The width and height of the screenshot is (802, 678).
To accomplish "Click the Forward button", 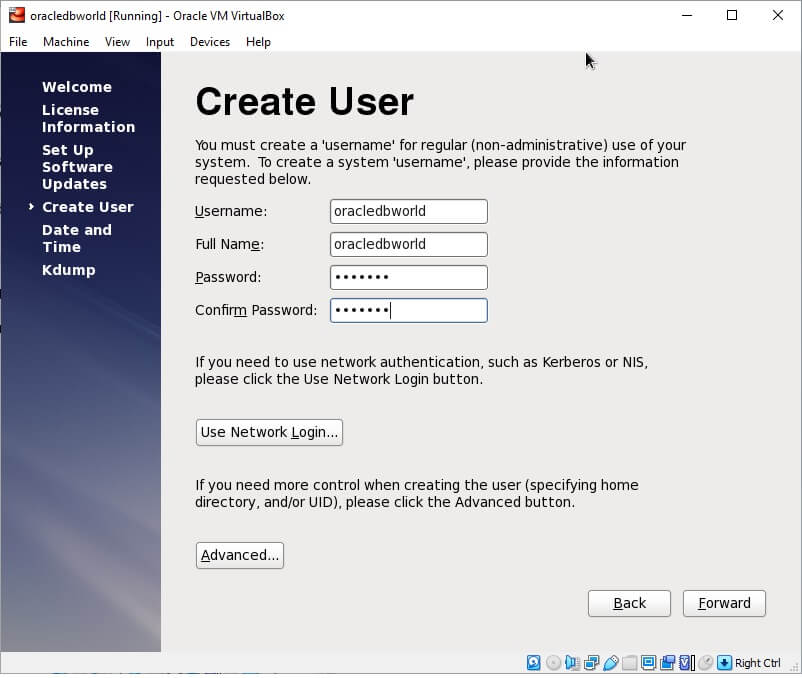I will 724,603.
